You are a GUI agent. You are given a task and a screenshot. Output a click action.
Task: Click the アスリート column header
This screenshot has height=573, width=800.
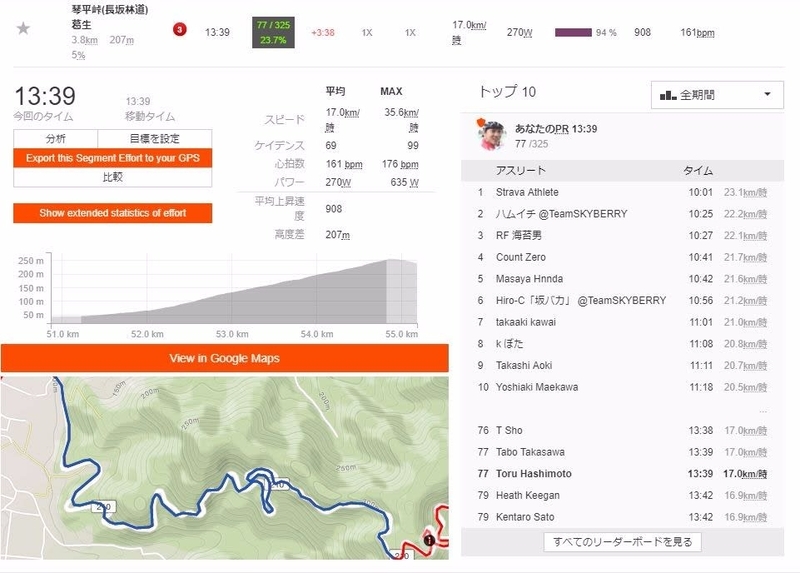click(520, 170)
